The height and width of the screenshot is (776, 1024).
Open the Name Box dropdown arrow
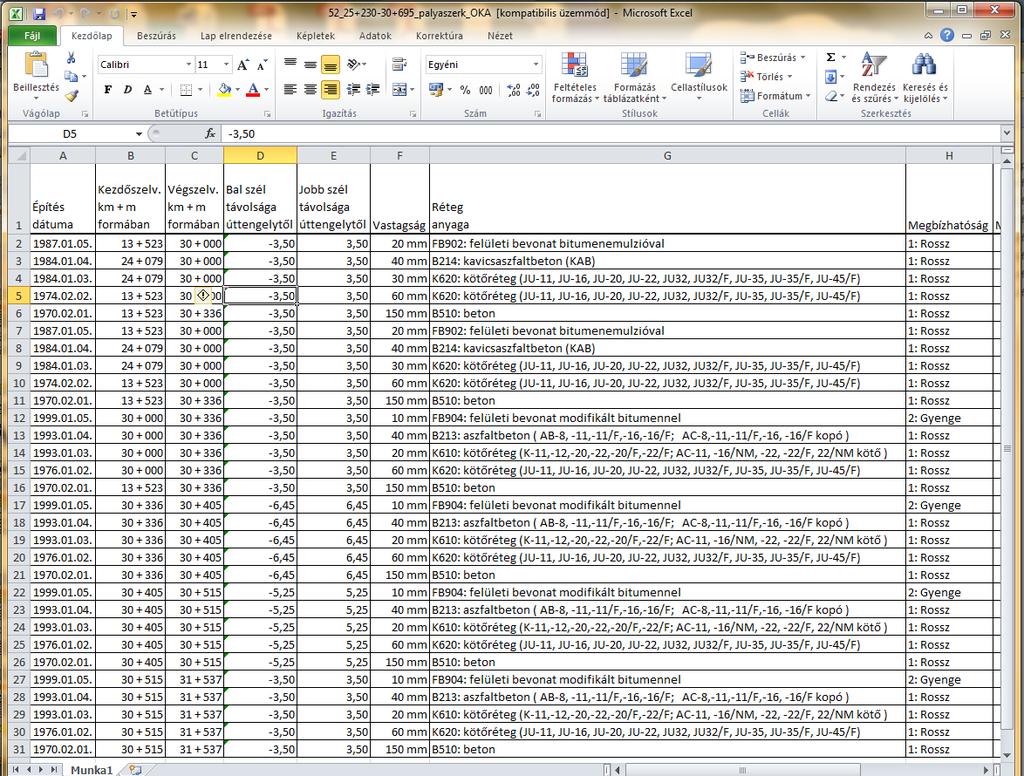(138, 134)
